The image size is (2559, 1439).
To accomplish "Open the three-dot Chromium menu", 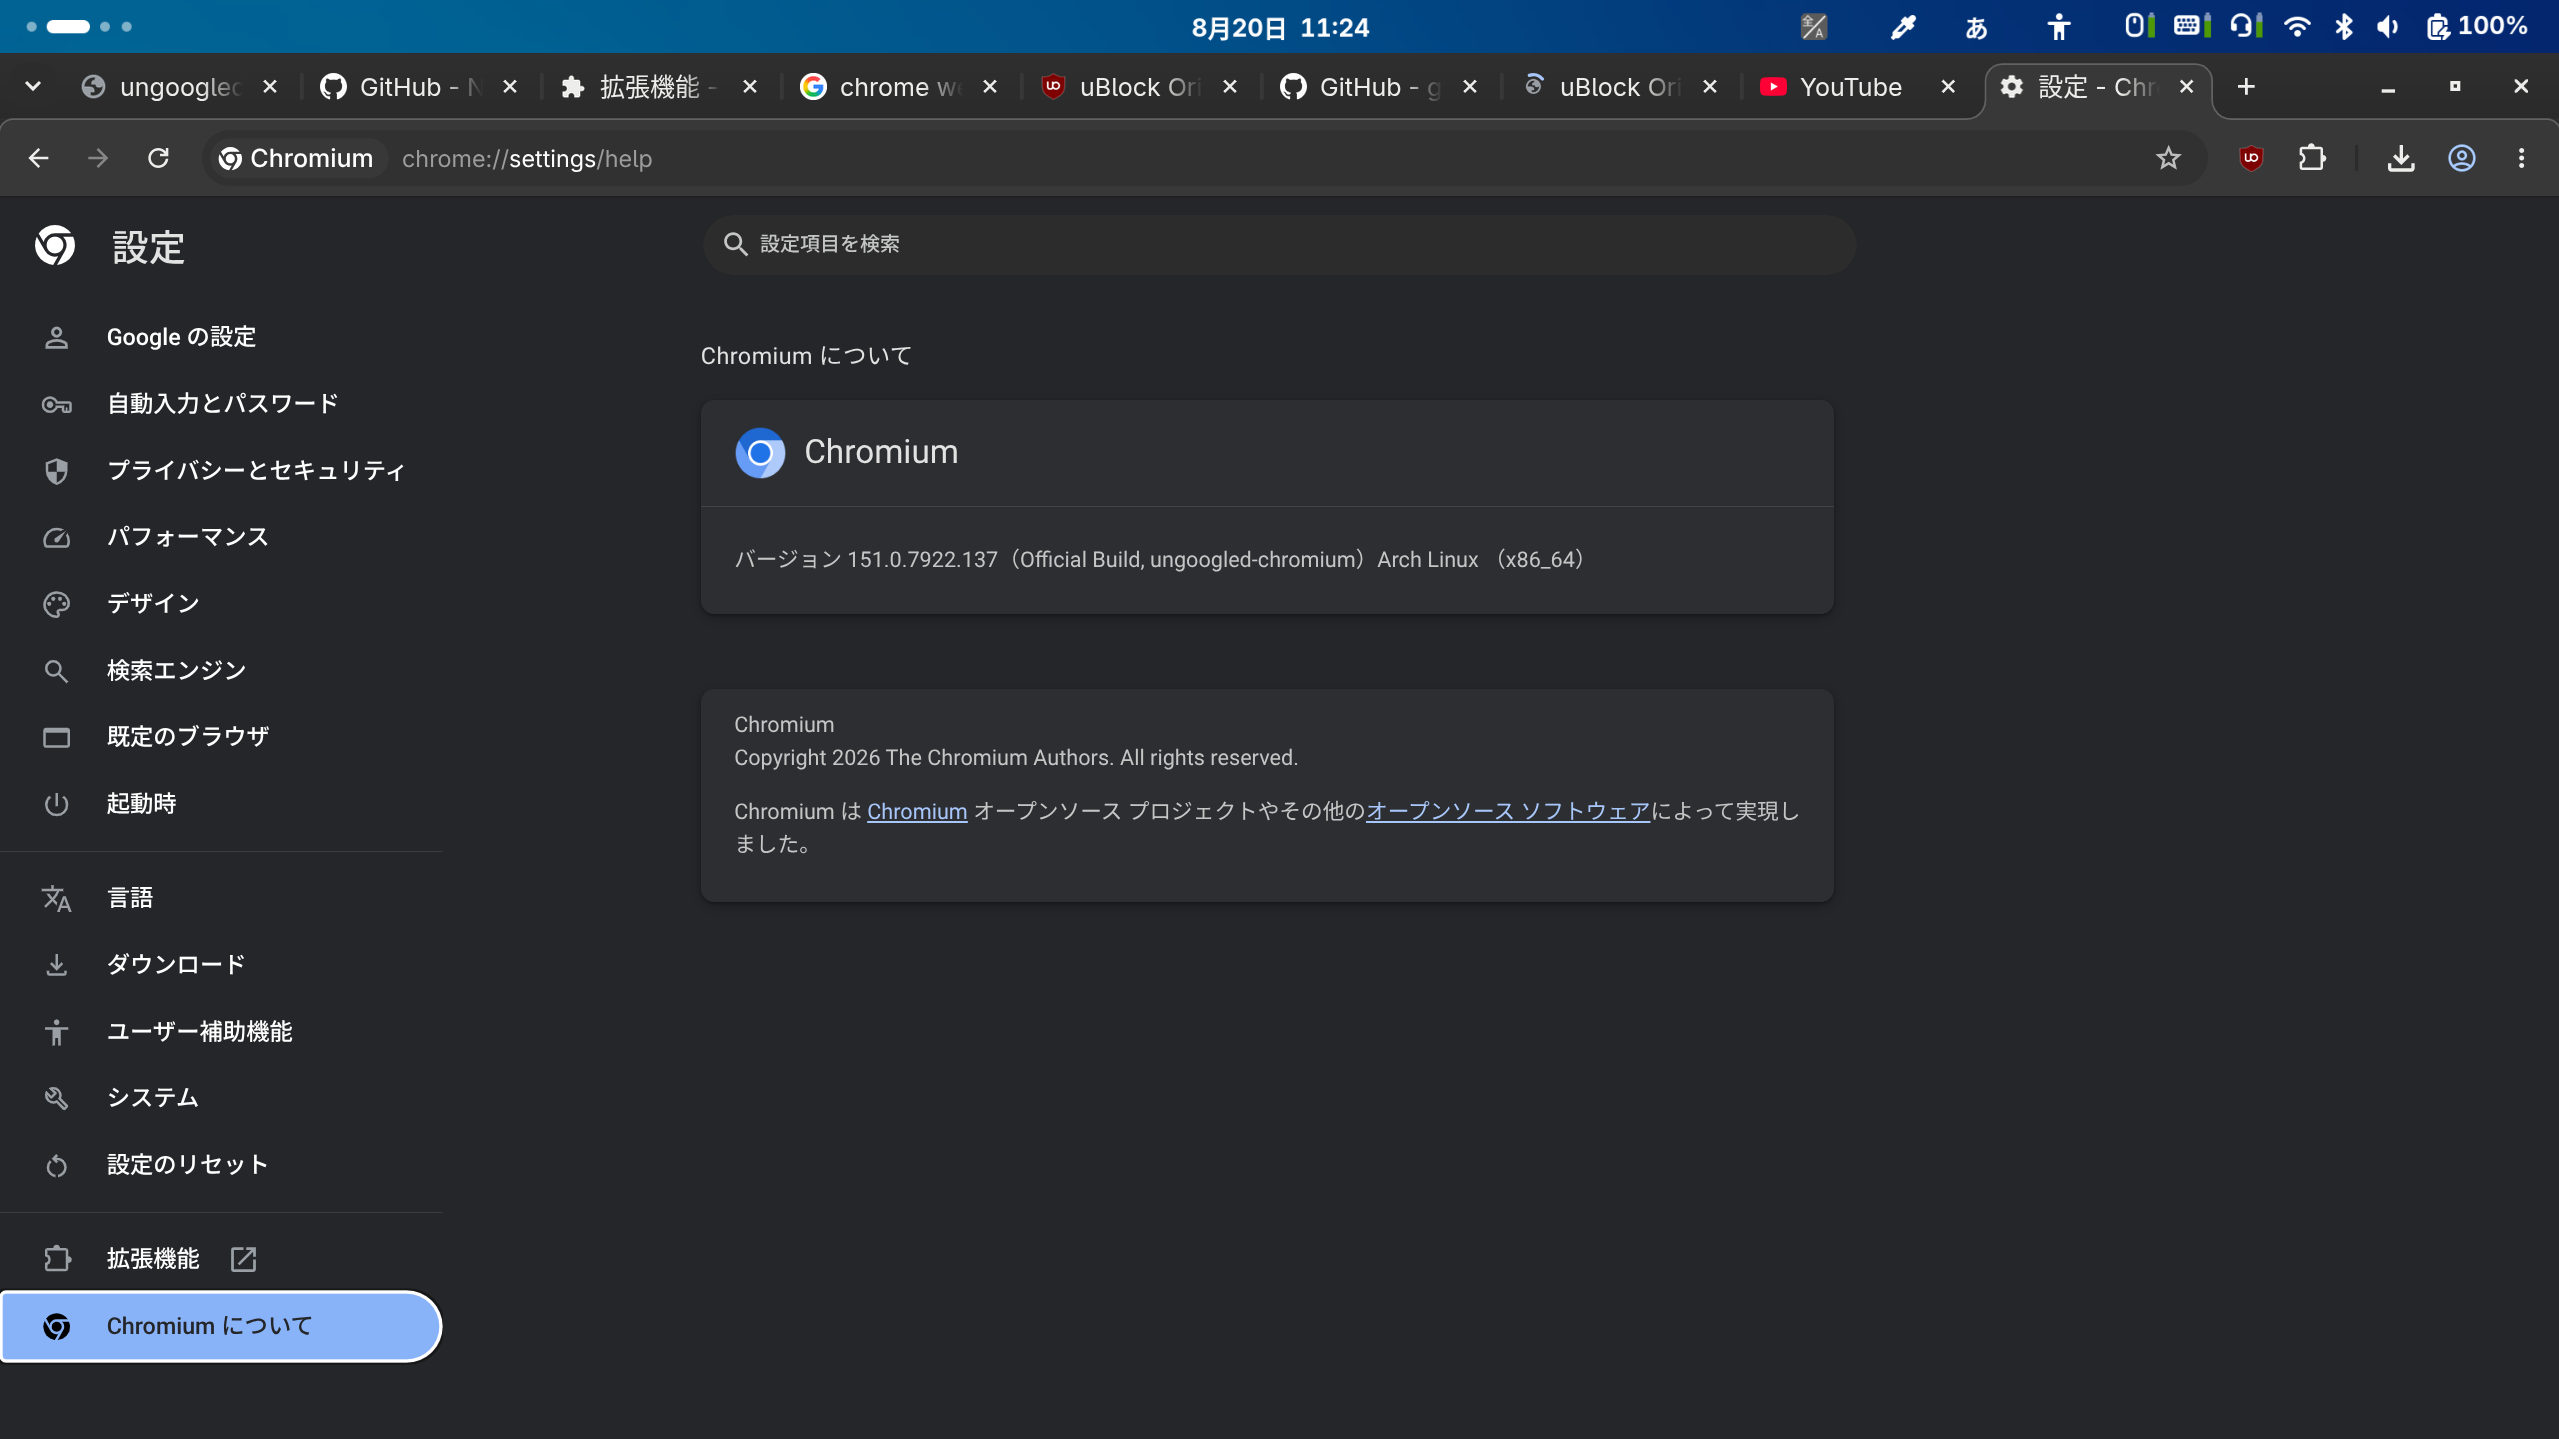I will pyautogui.click(x=2521, y=158).
